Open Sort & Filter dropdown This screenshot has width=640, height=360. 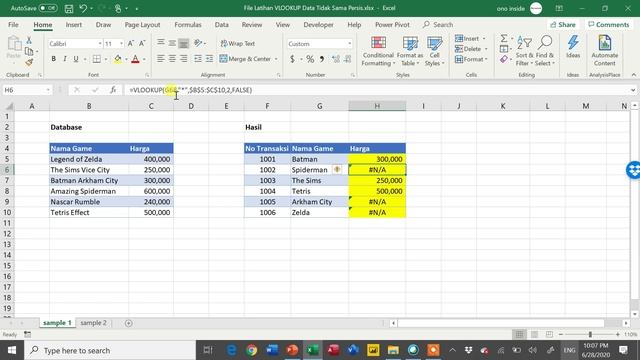click(524, 51)
